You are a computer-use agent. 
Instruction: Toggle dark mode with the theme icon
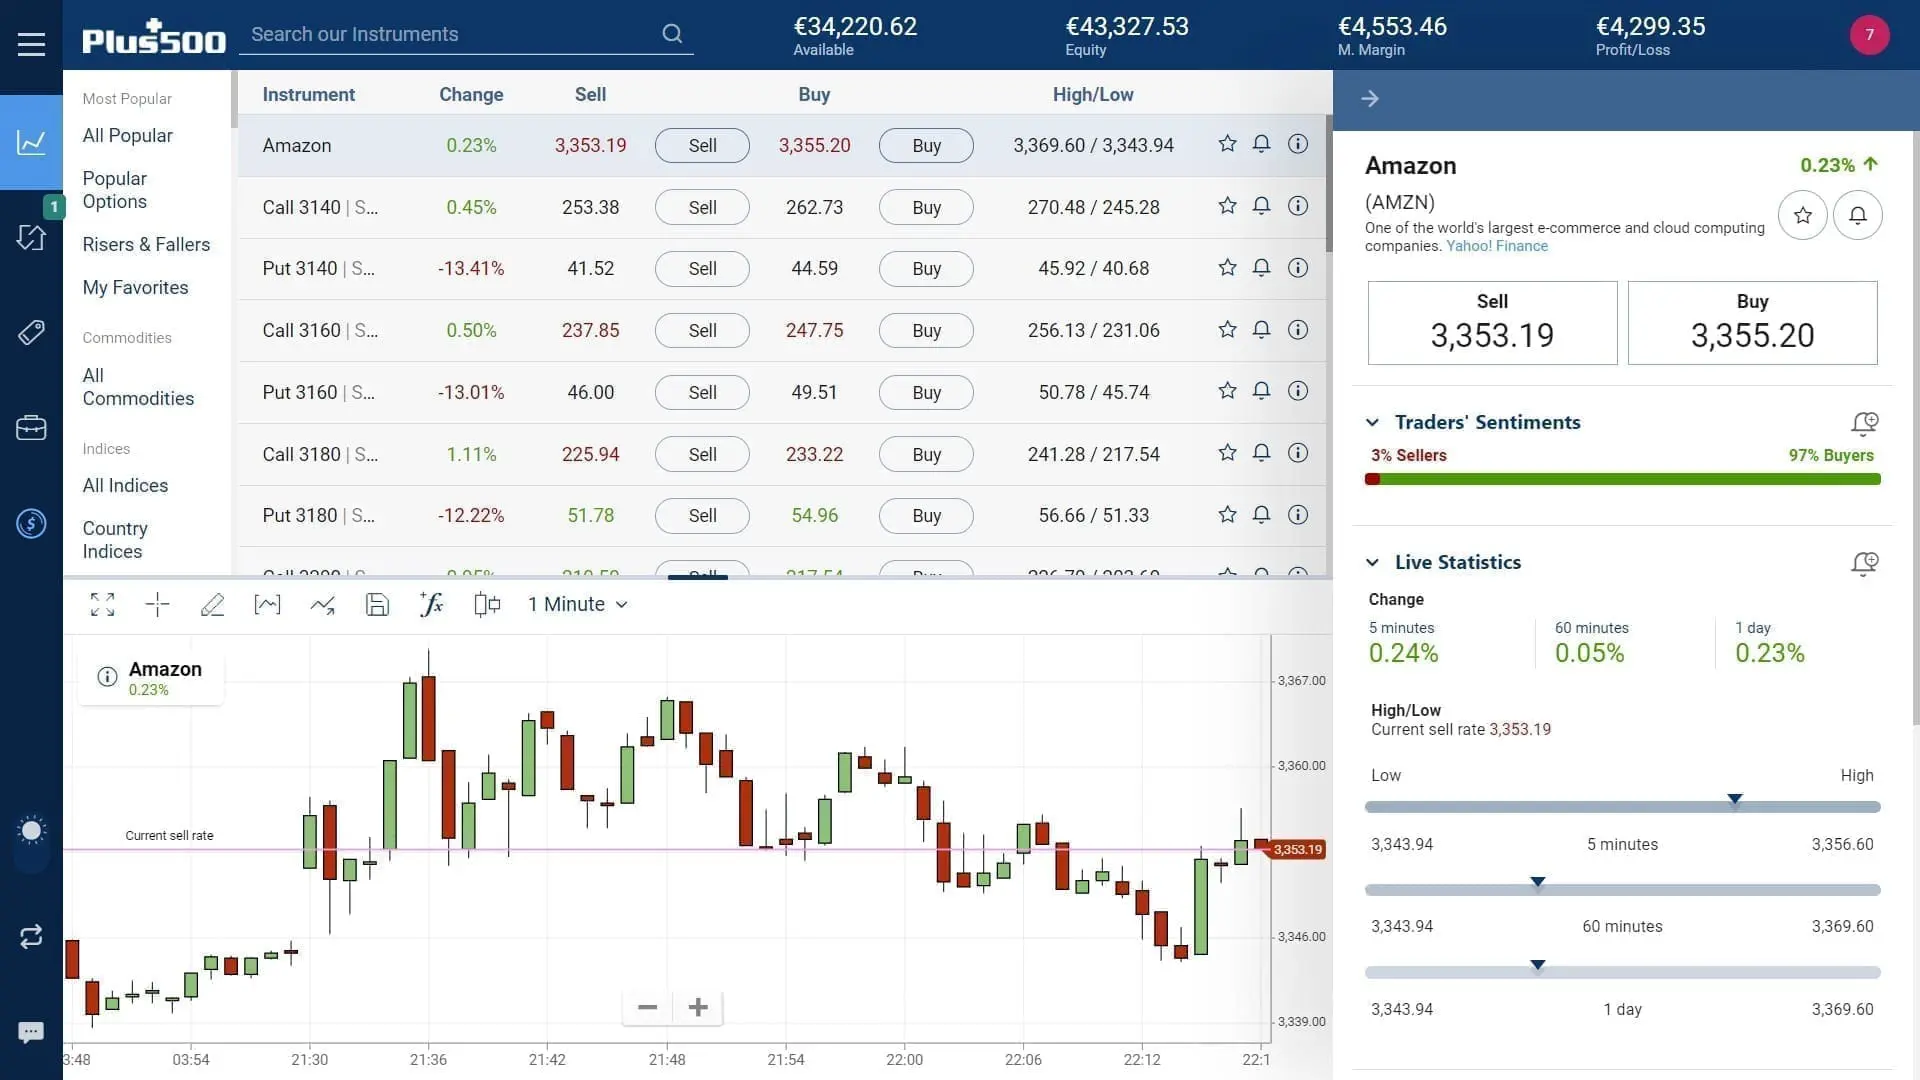[31, 830]
